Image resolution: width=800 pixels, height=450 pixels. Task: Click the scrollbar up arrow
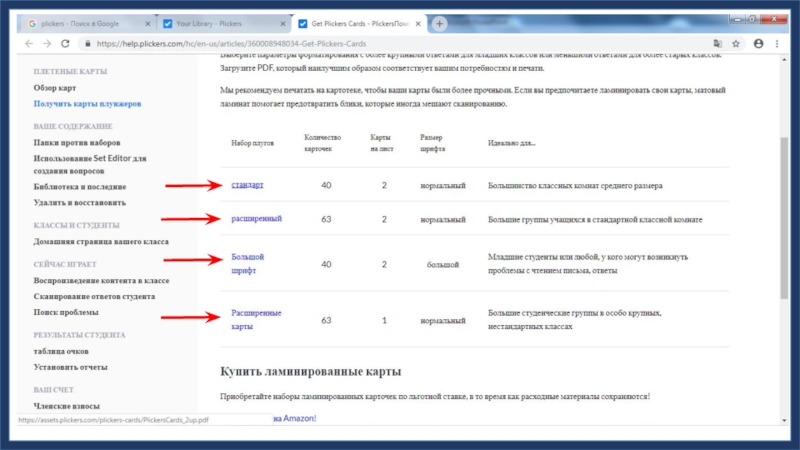tap(784, 60)
